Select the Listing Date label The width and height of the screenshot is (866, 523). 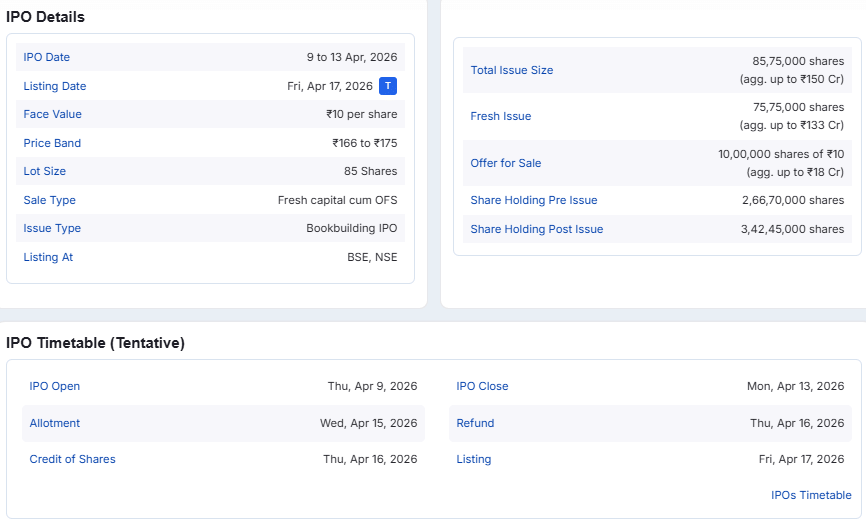pos(55,86)
